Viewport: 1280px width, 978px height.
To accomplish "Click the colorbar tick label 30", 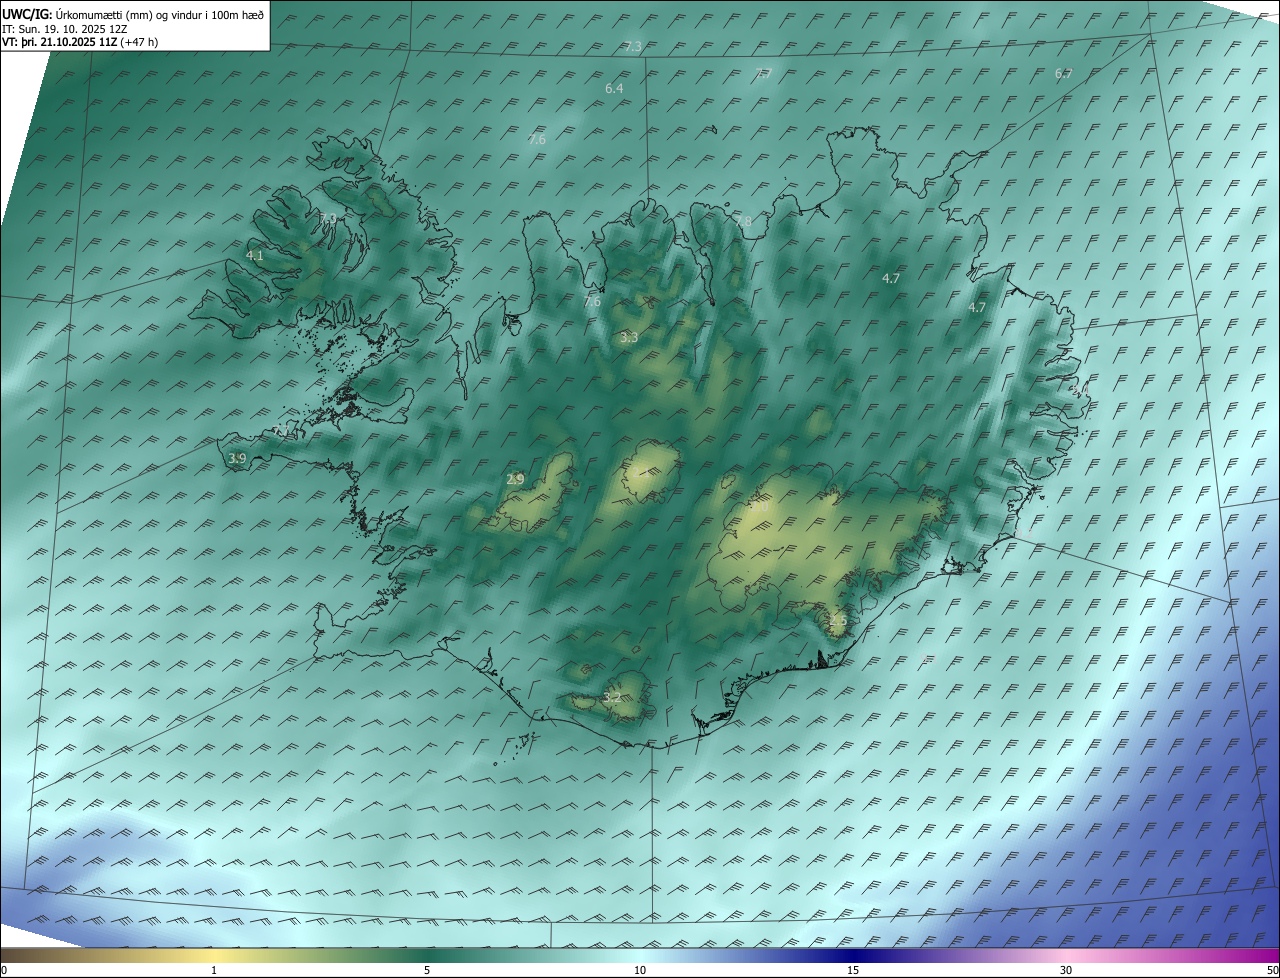I will (x=1066, y=971).
